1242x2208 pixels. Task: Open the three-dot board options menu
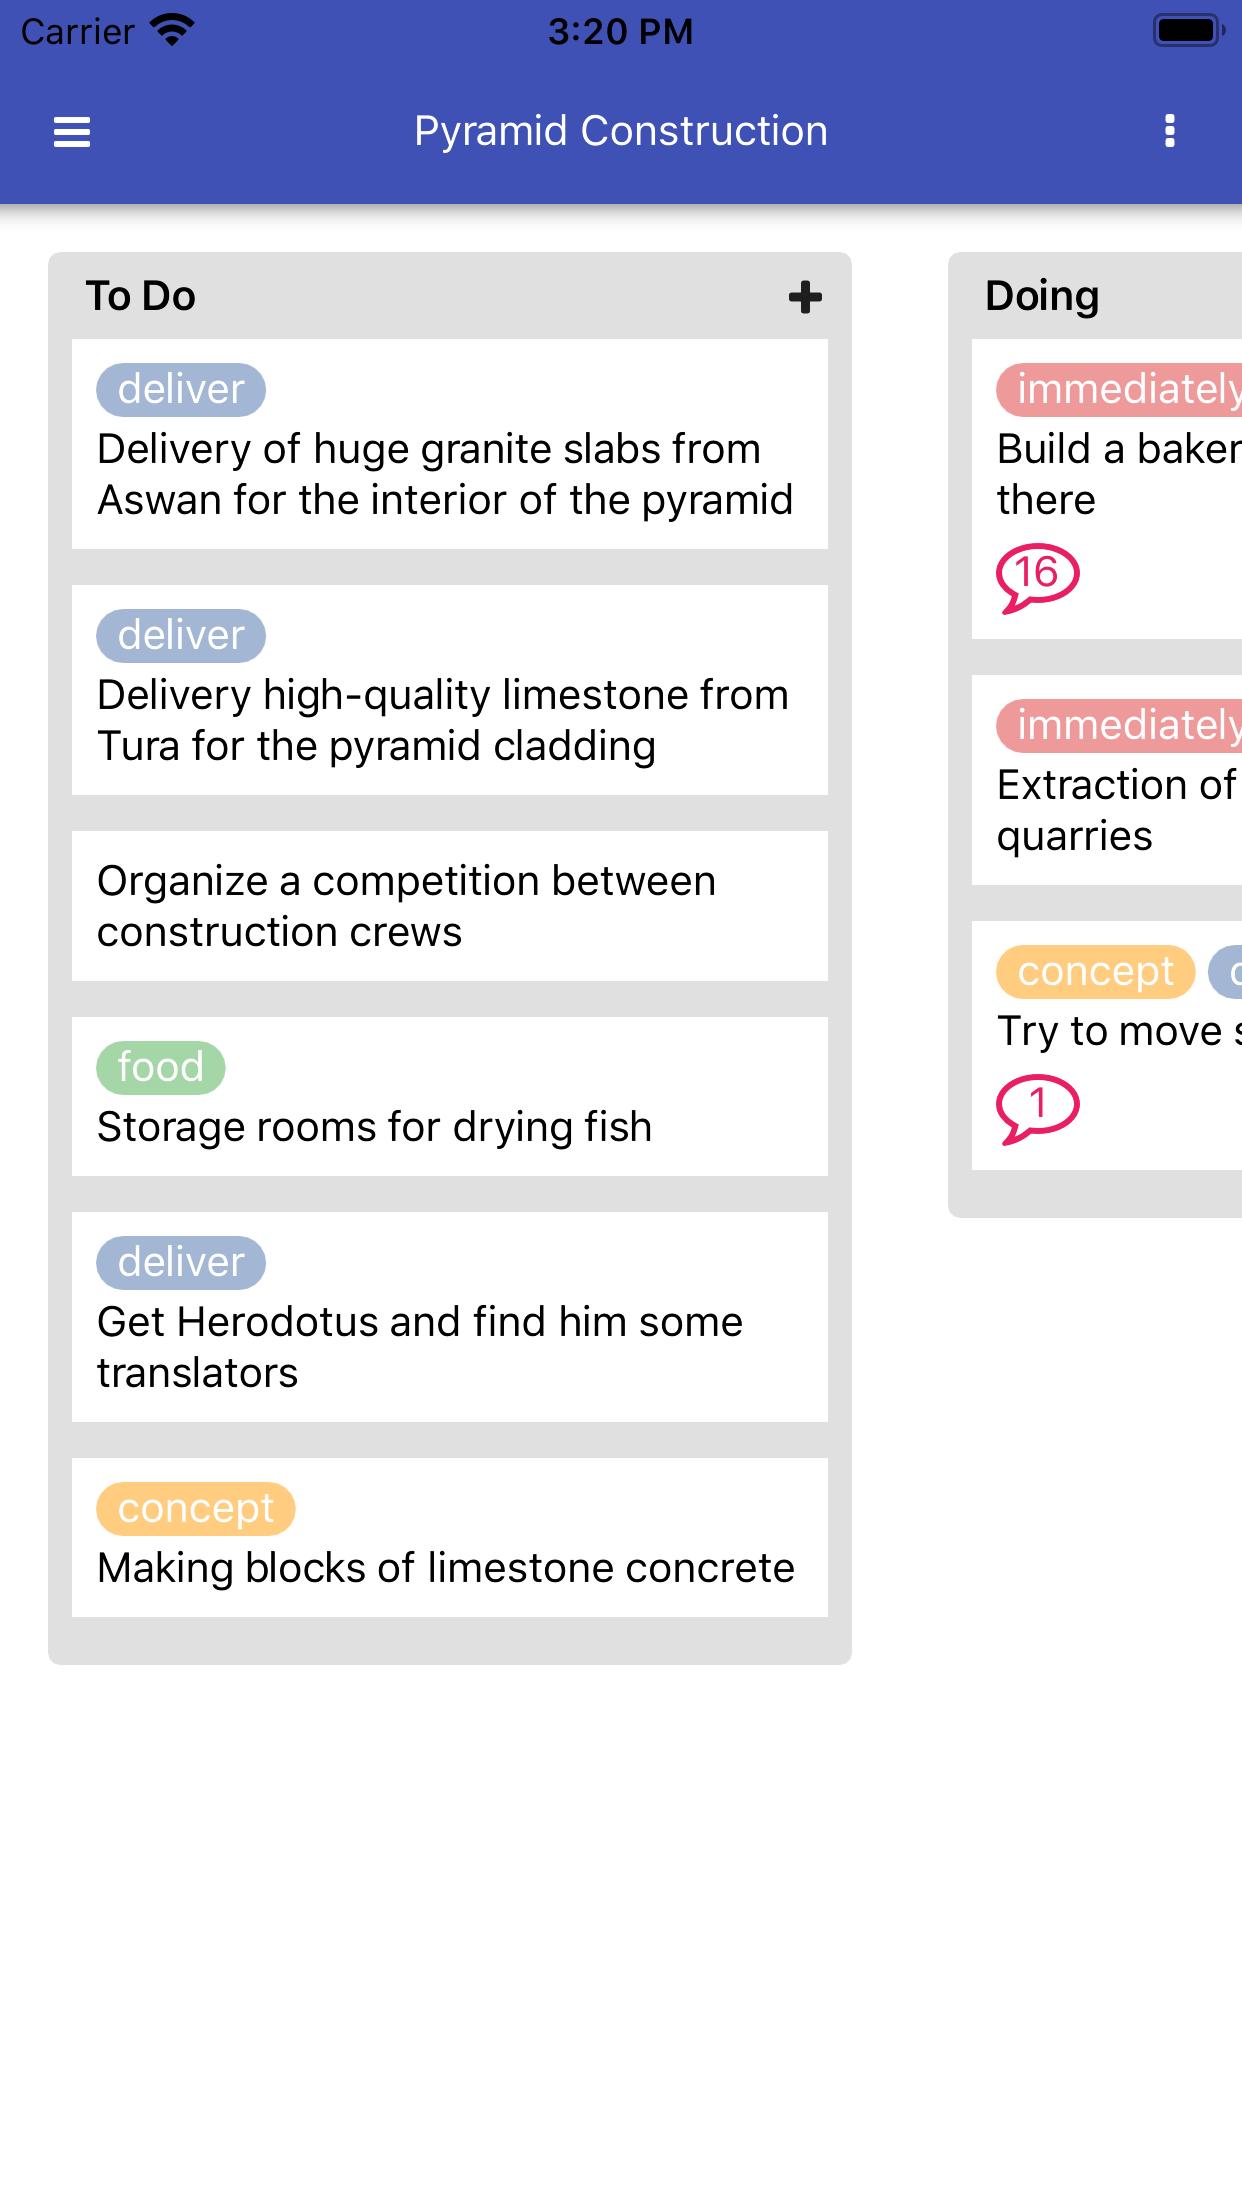pyautogui.click(x=1169, y=131)
